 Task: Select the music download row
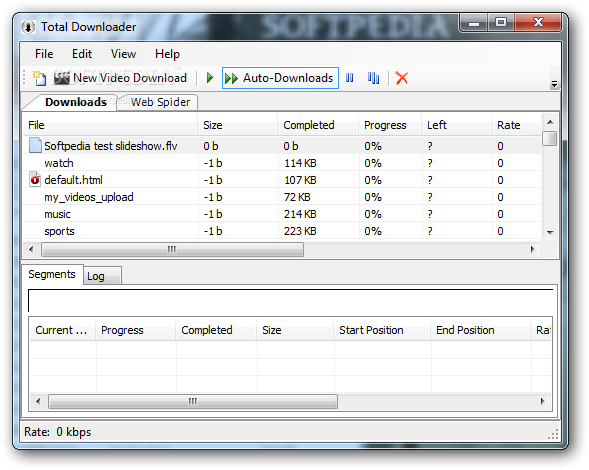282,214
